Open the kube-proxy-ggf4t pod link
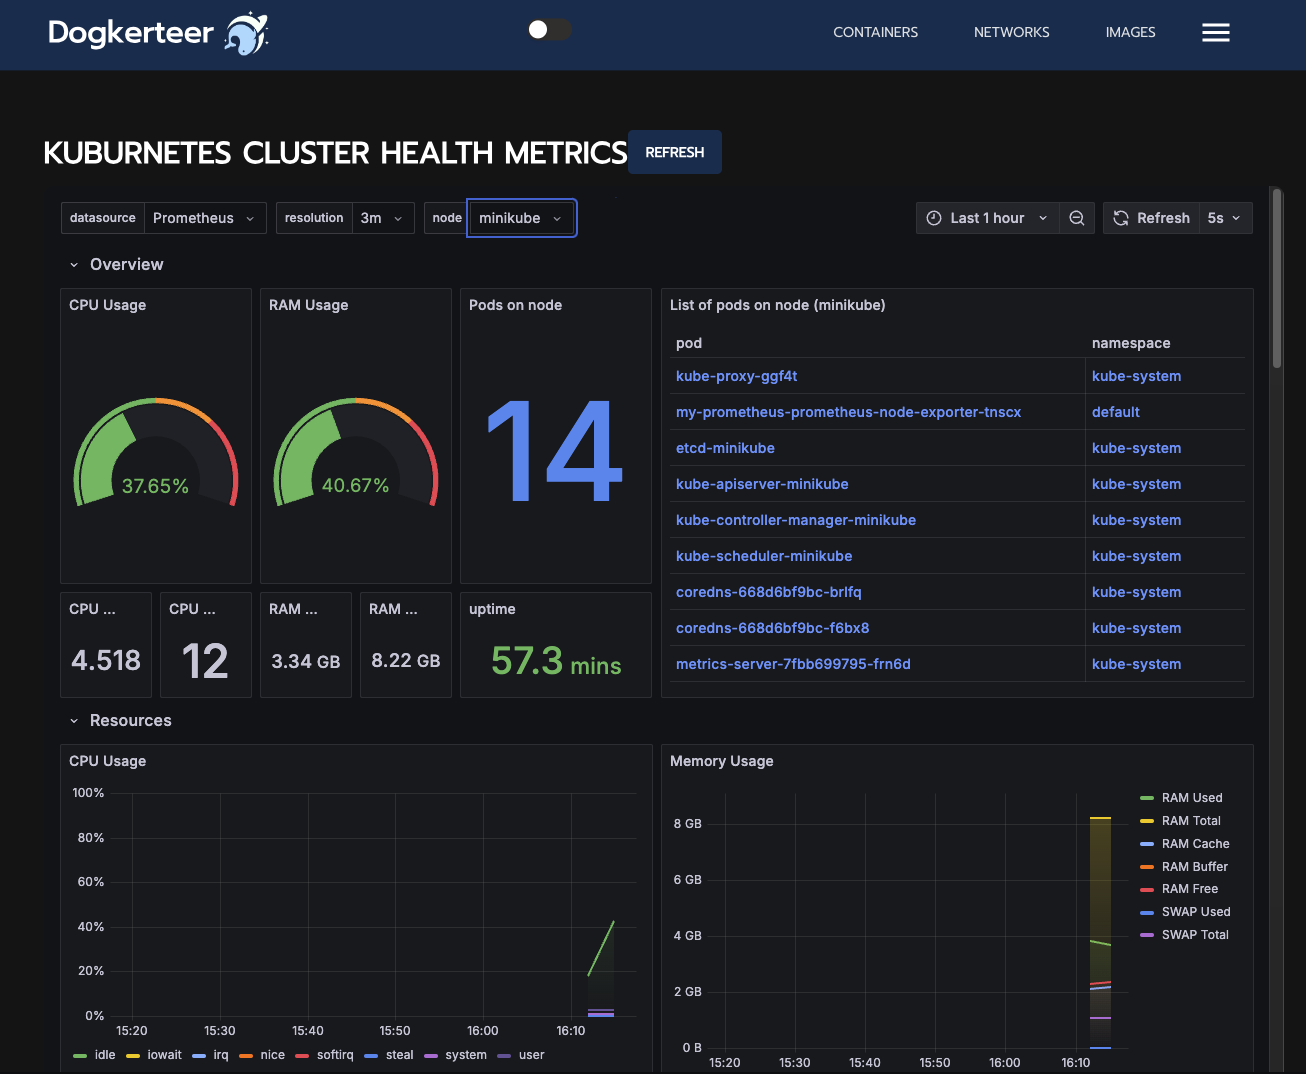The image size is (1306, 1074). (x=736, y=375)
